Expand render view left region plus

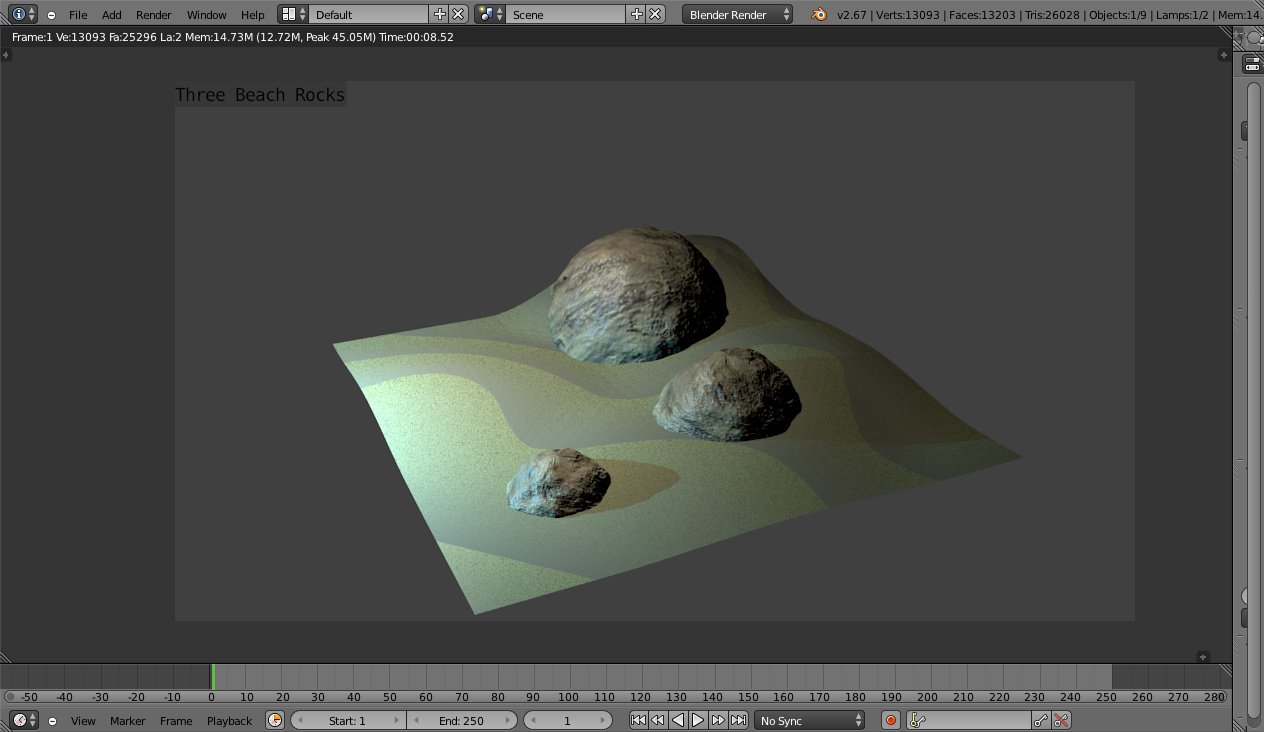click(5, 55)
